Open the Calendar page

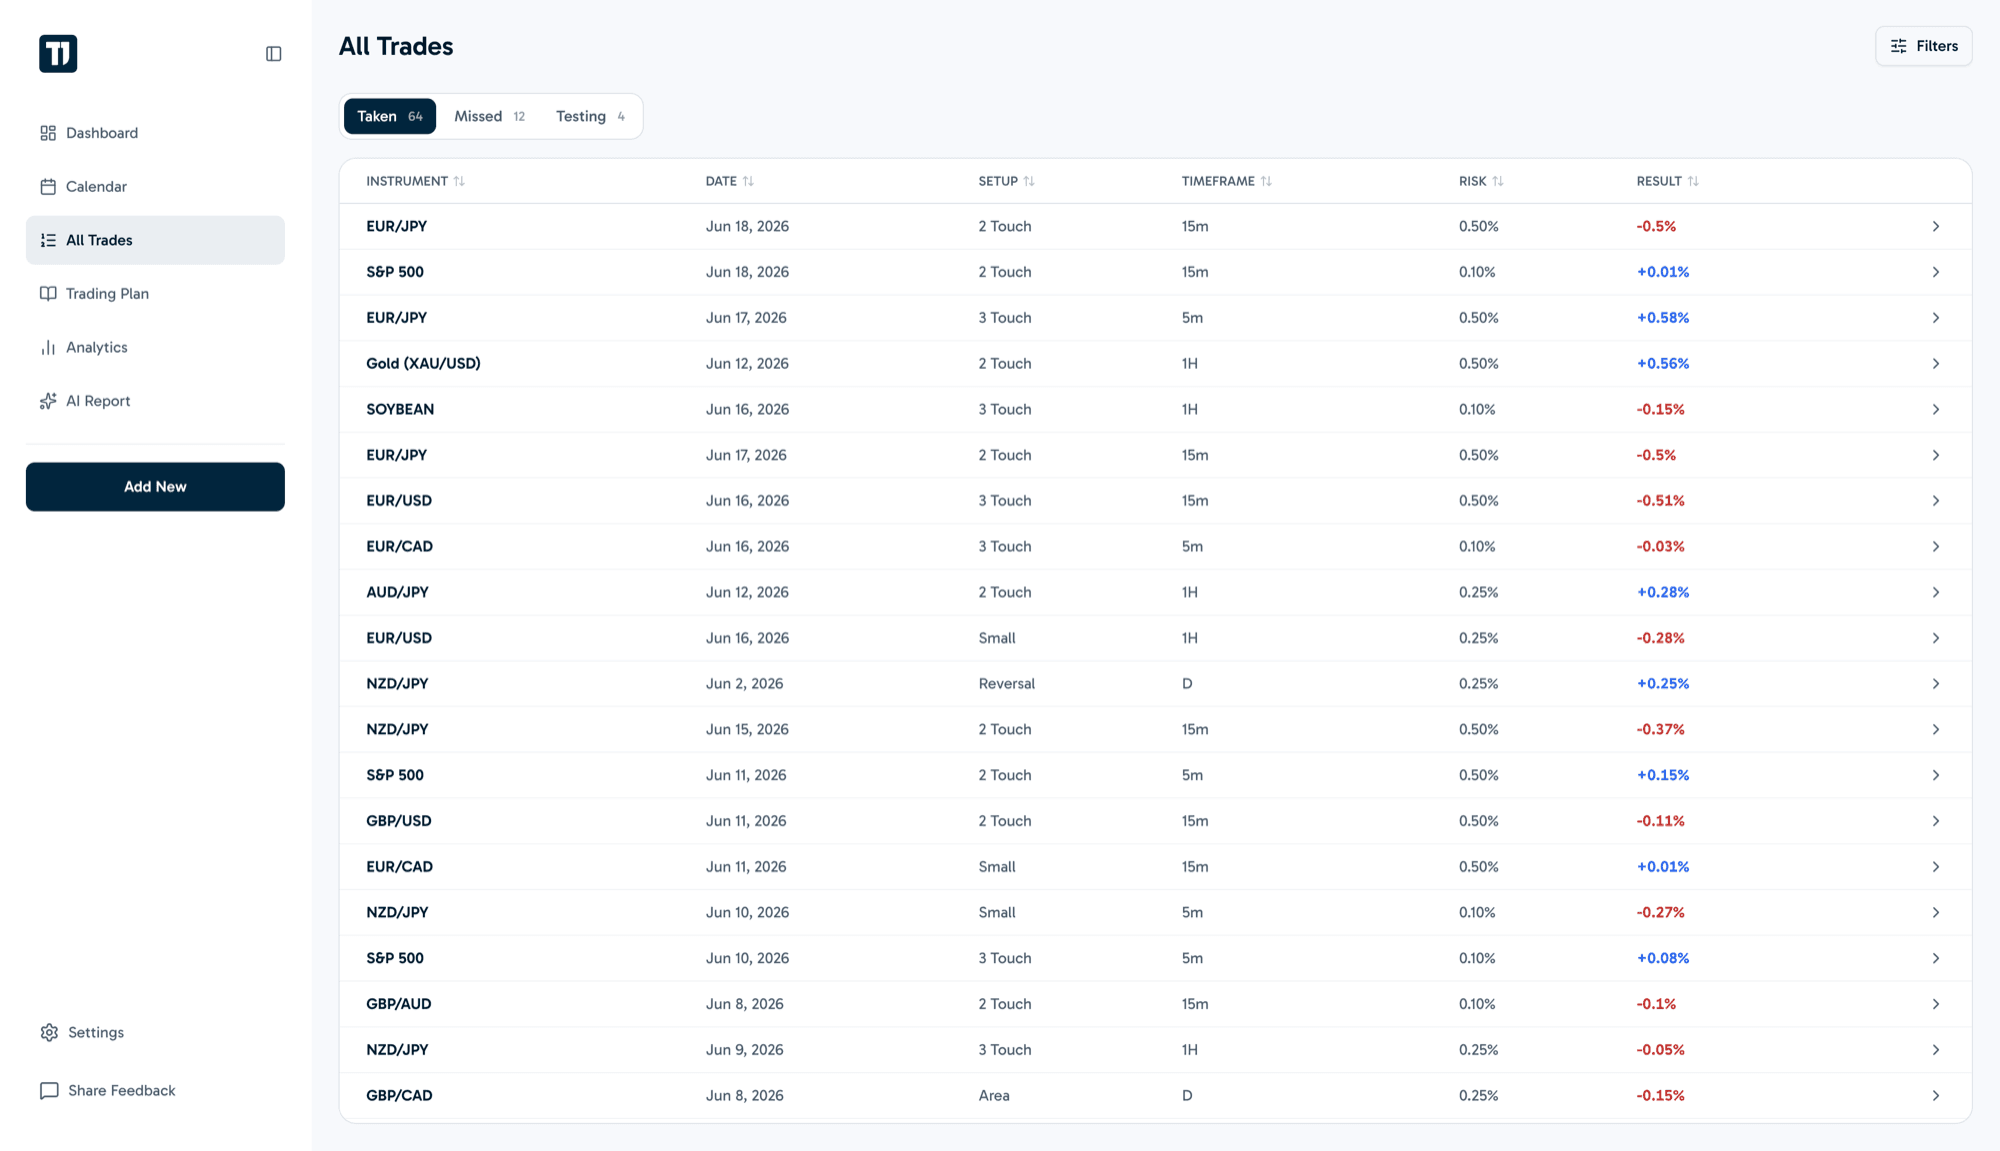click(155, 187)
